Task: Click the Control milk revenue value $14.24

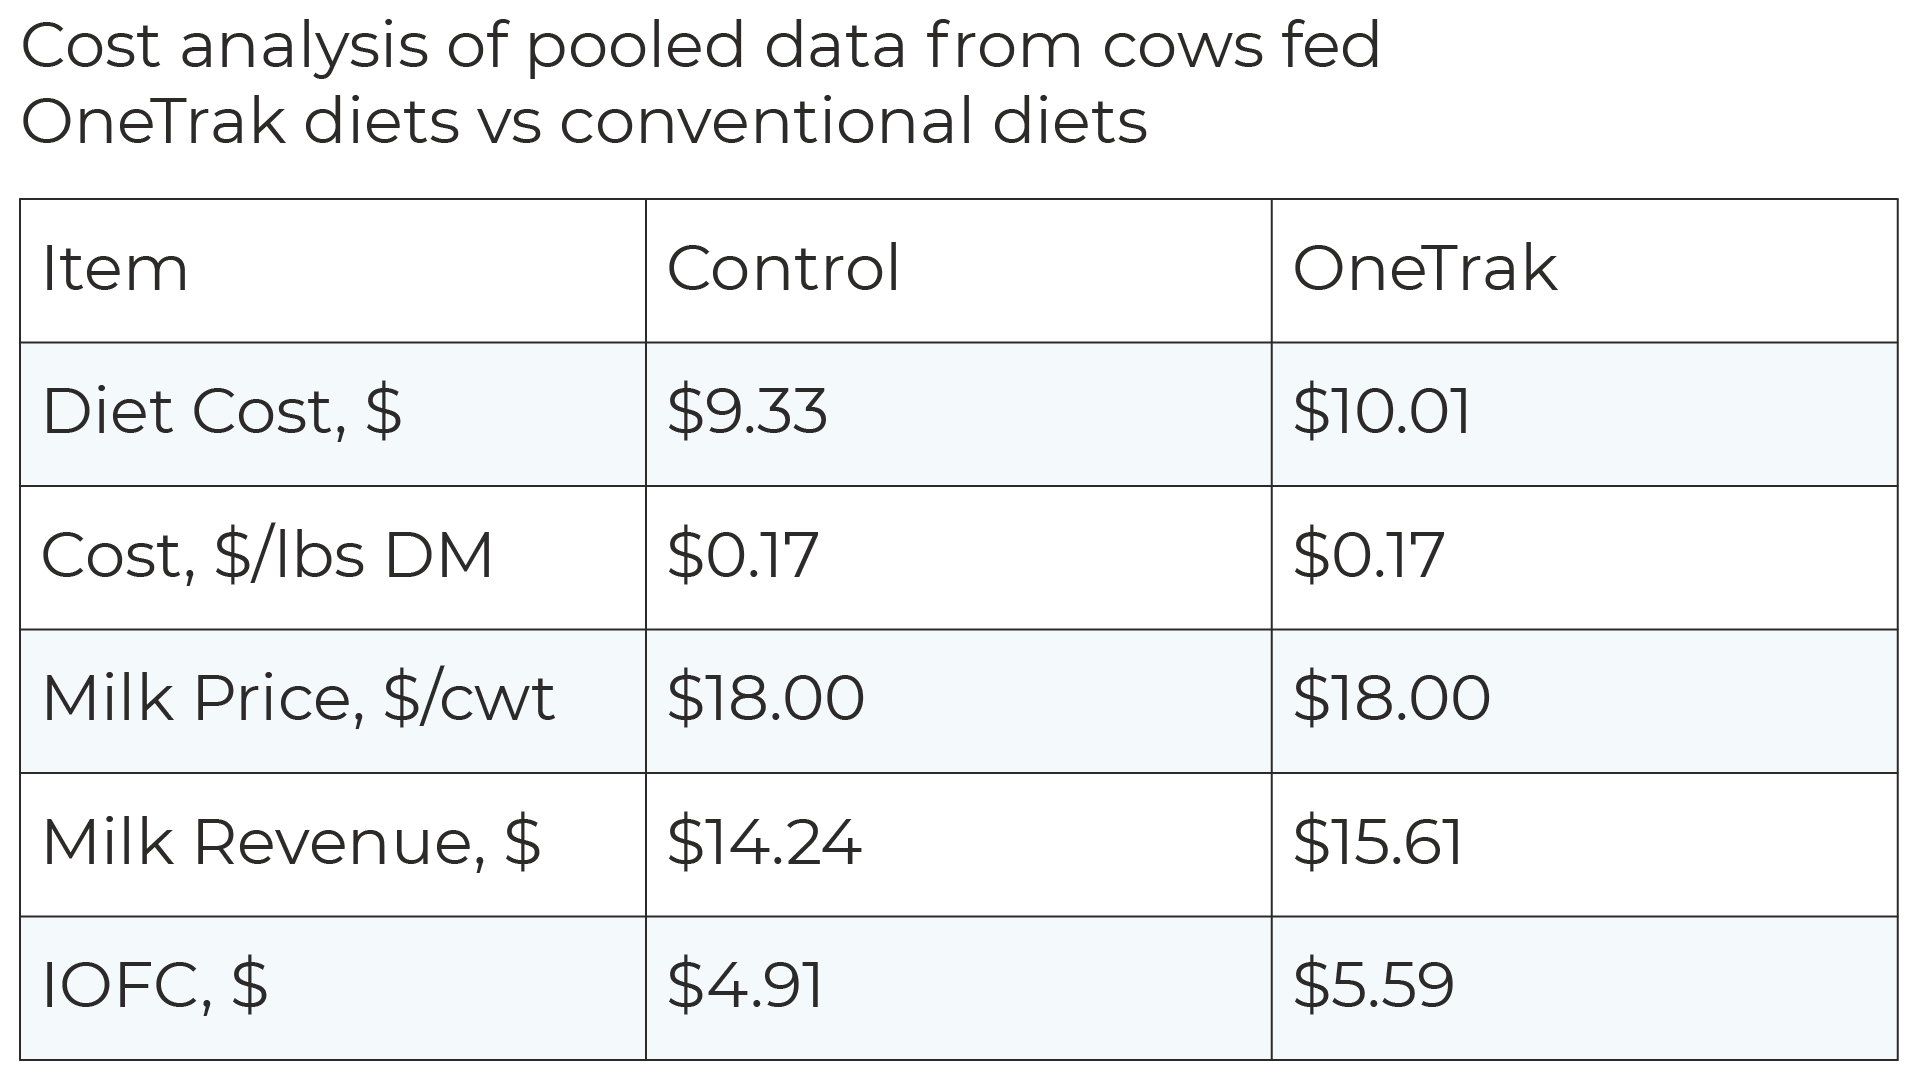Action: click(763, 842)
